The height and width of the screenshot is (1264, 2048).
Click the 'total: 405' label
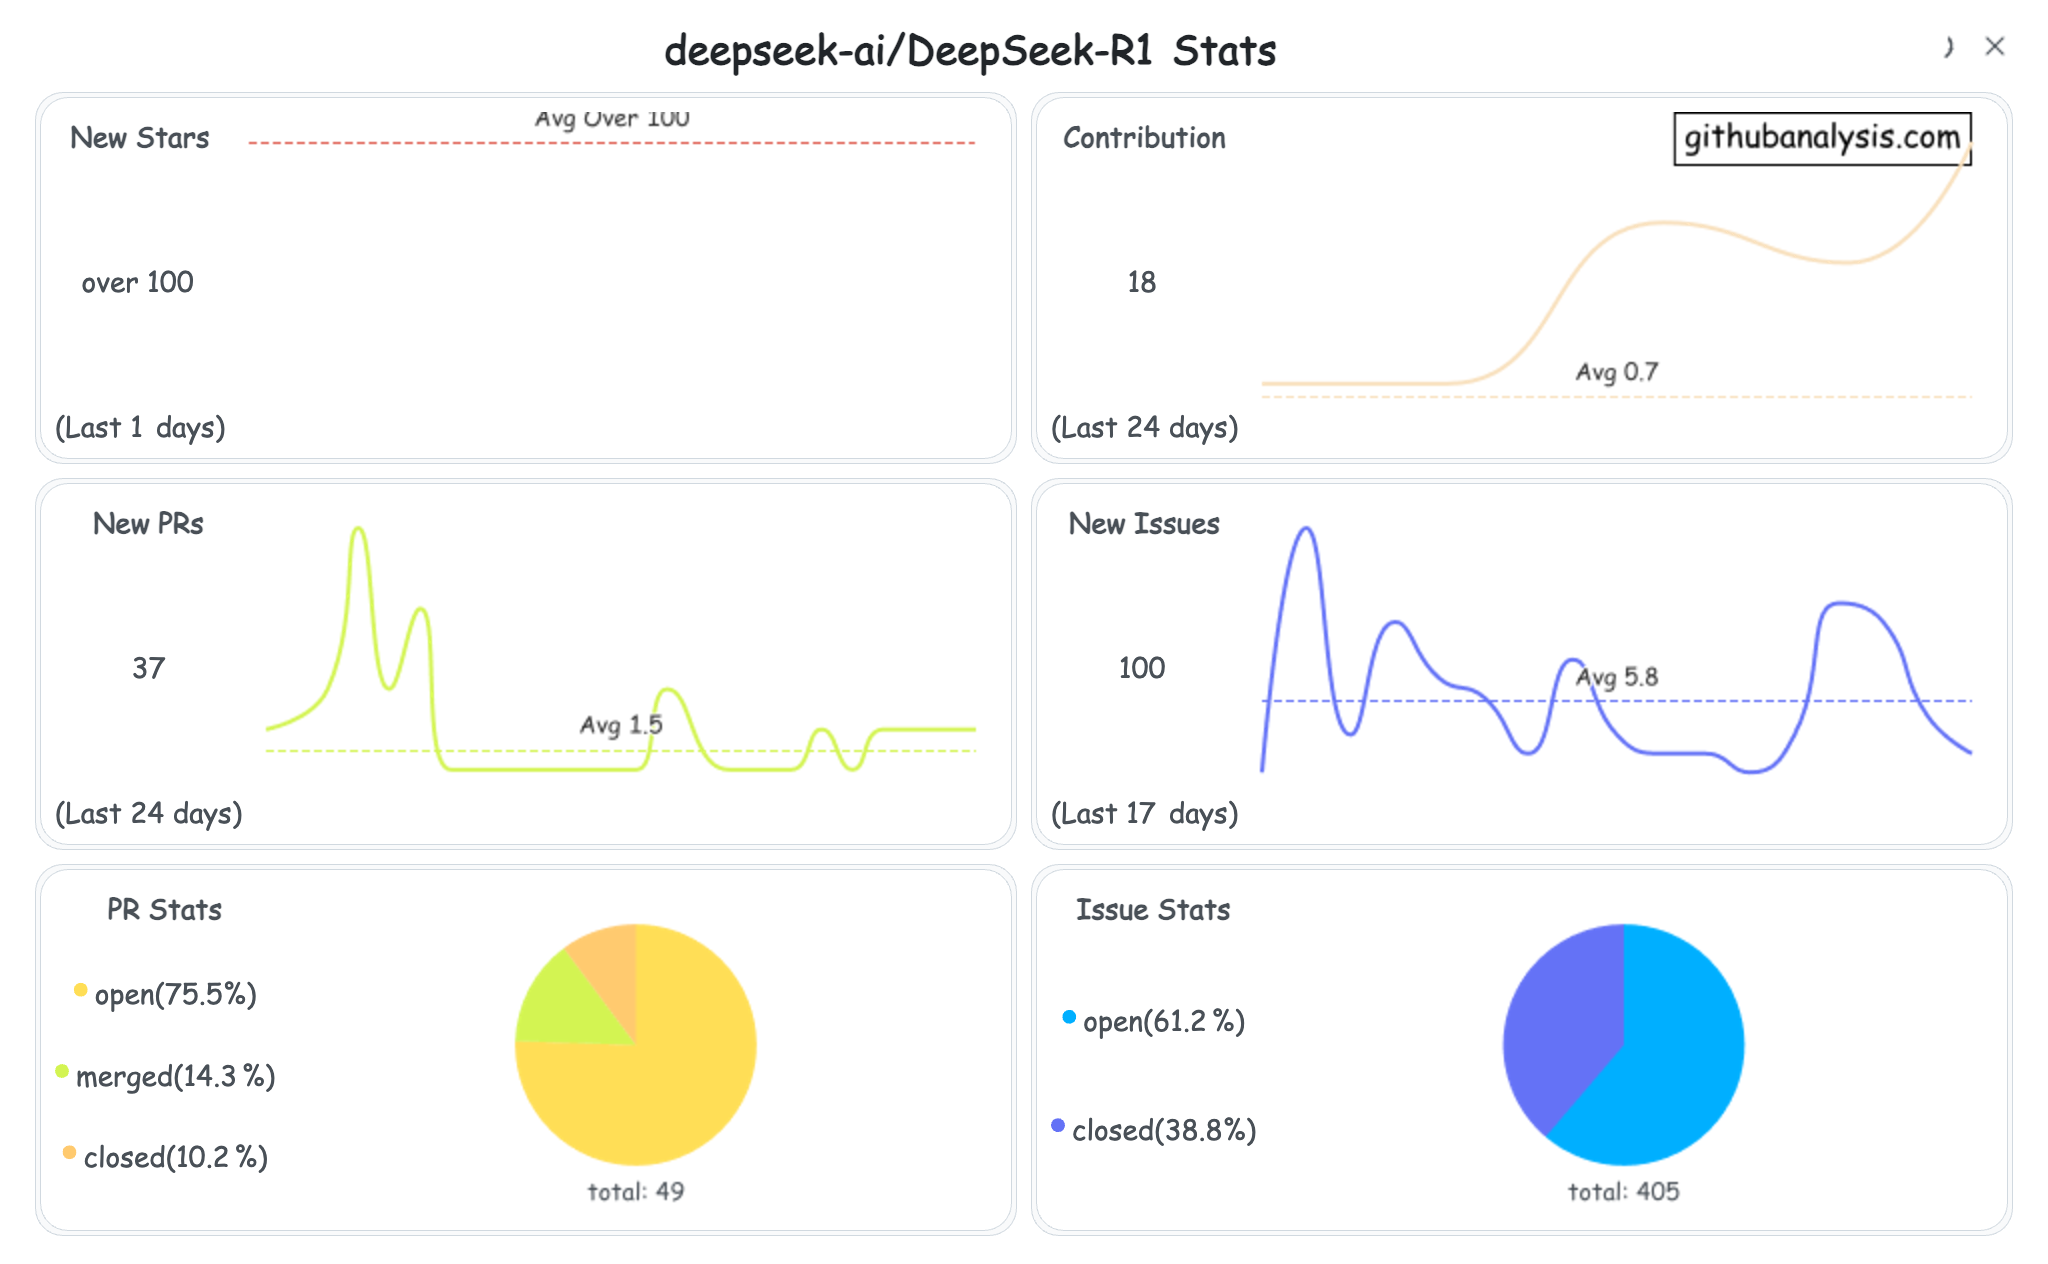coord(1624,1192)
